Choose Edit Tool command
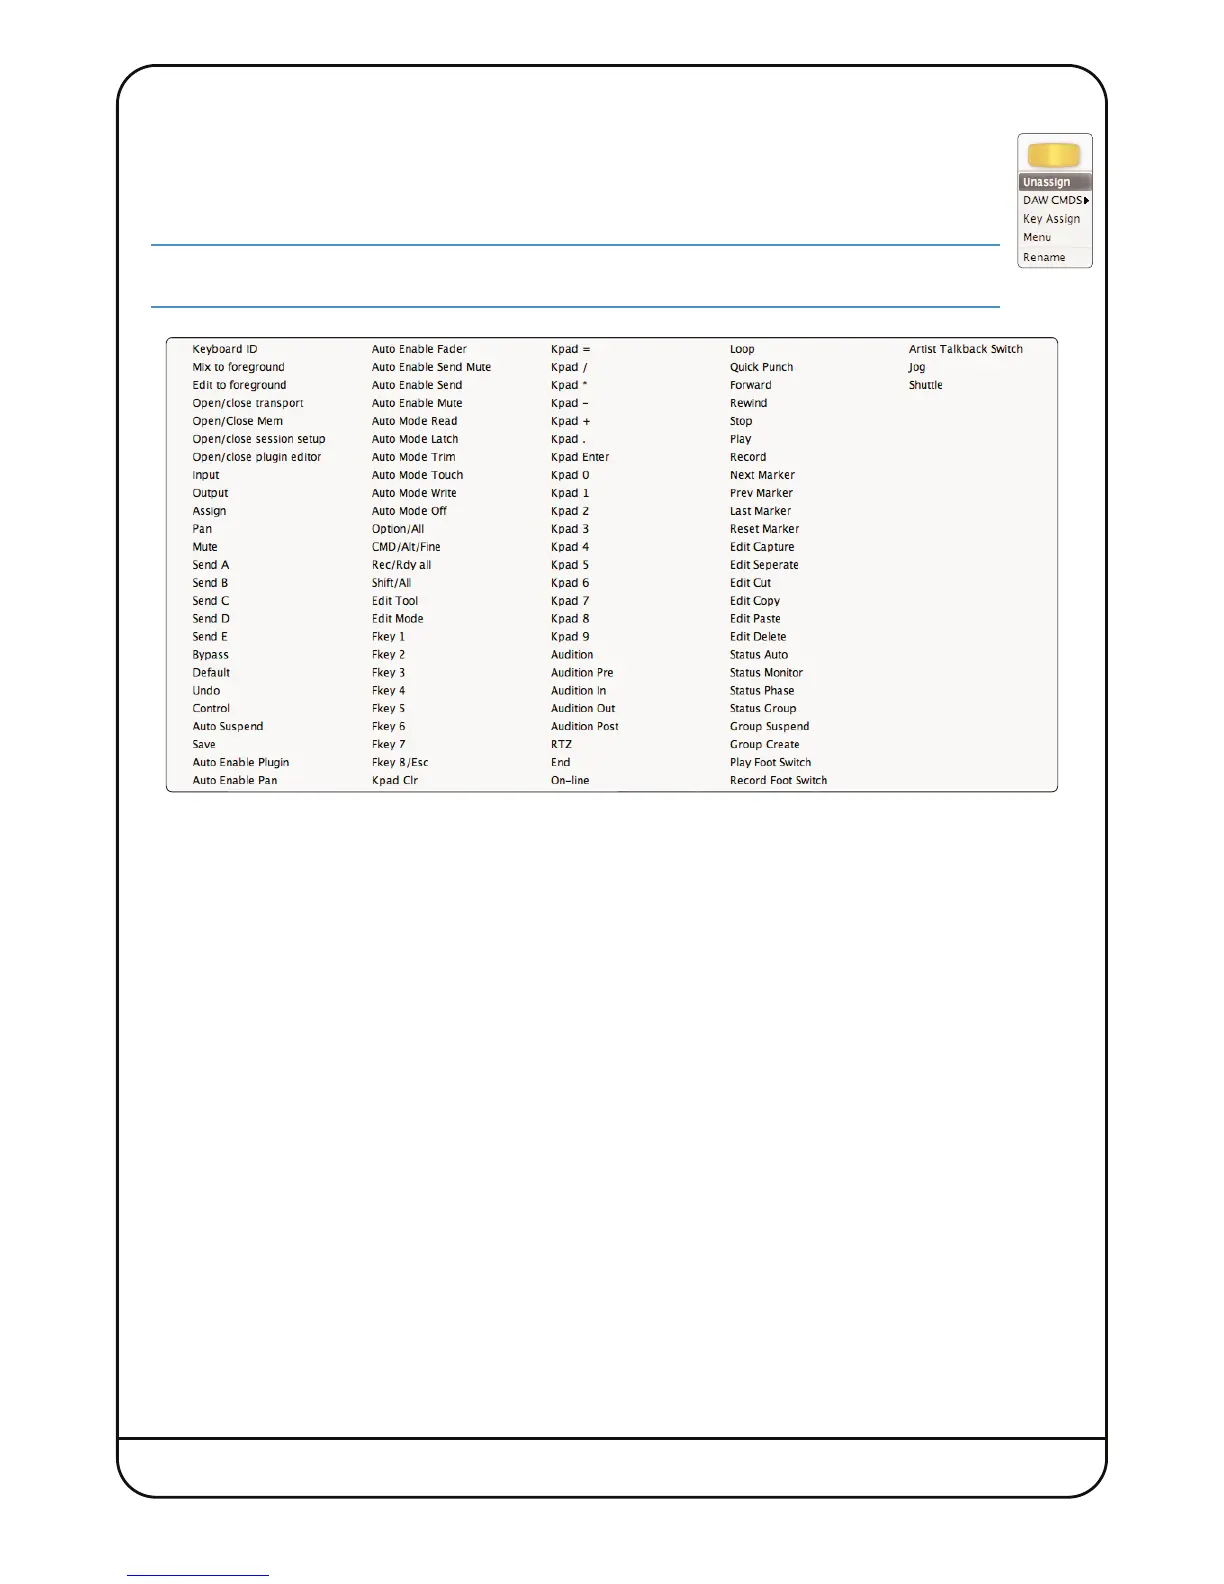 tap(395, 601)
